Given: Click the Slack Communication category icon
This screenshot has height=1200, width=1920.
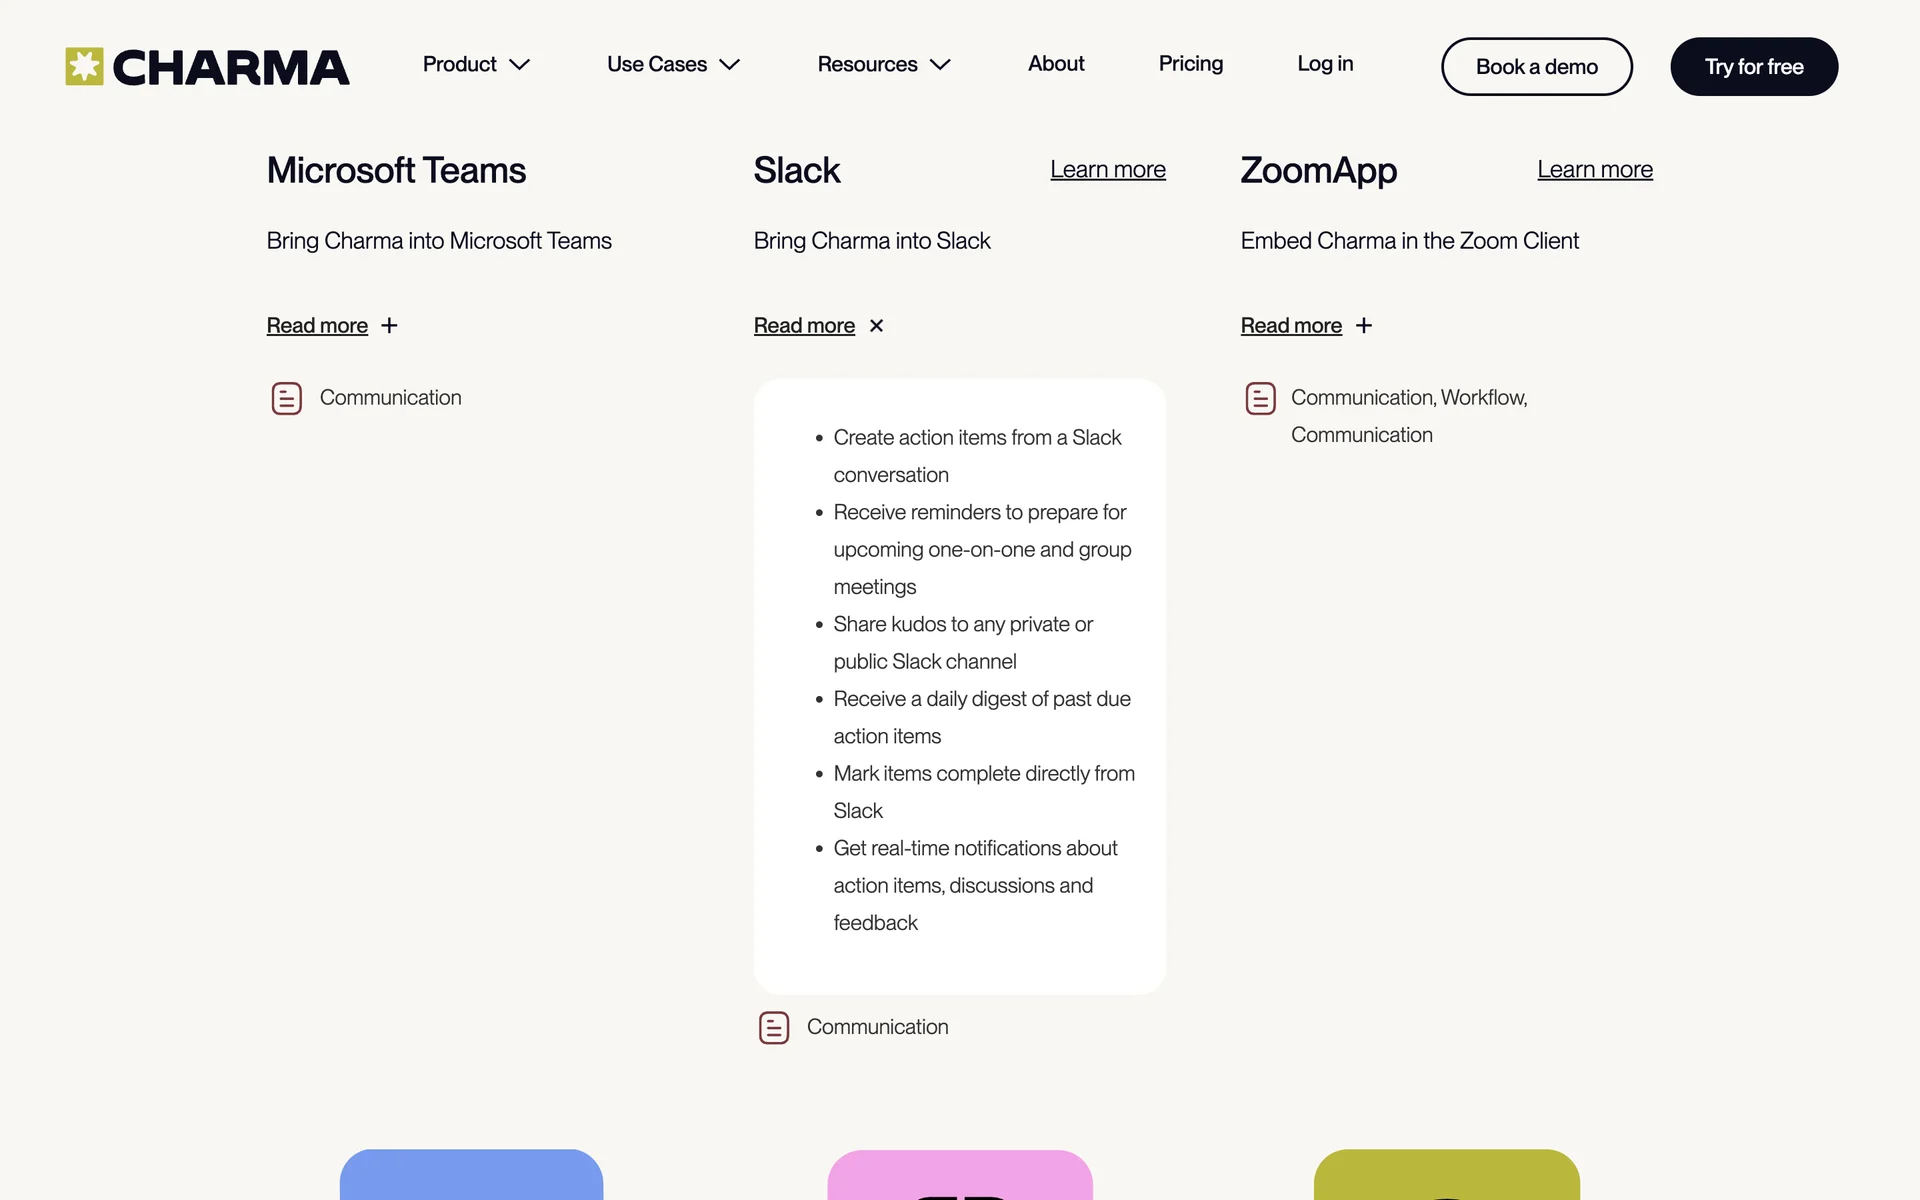Looking at the screenshot, I should pyautogui.click(x=774, y=1027).
